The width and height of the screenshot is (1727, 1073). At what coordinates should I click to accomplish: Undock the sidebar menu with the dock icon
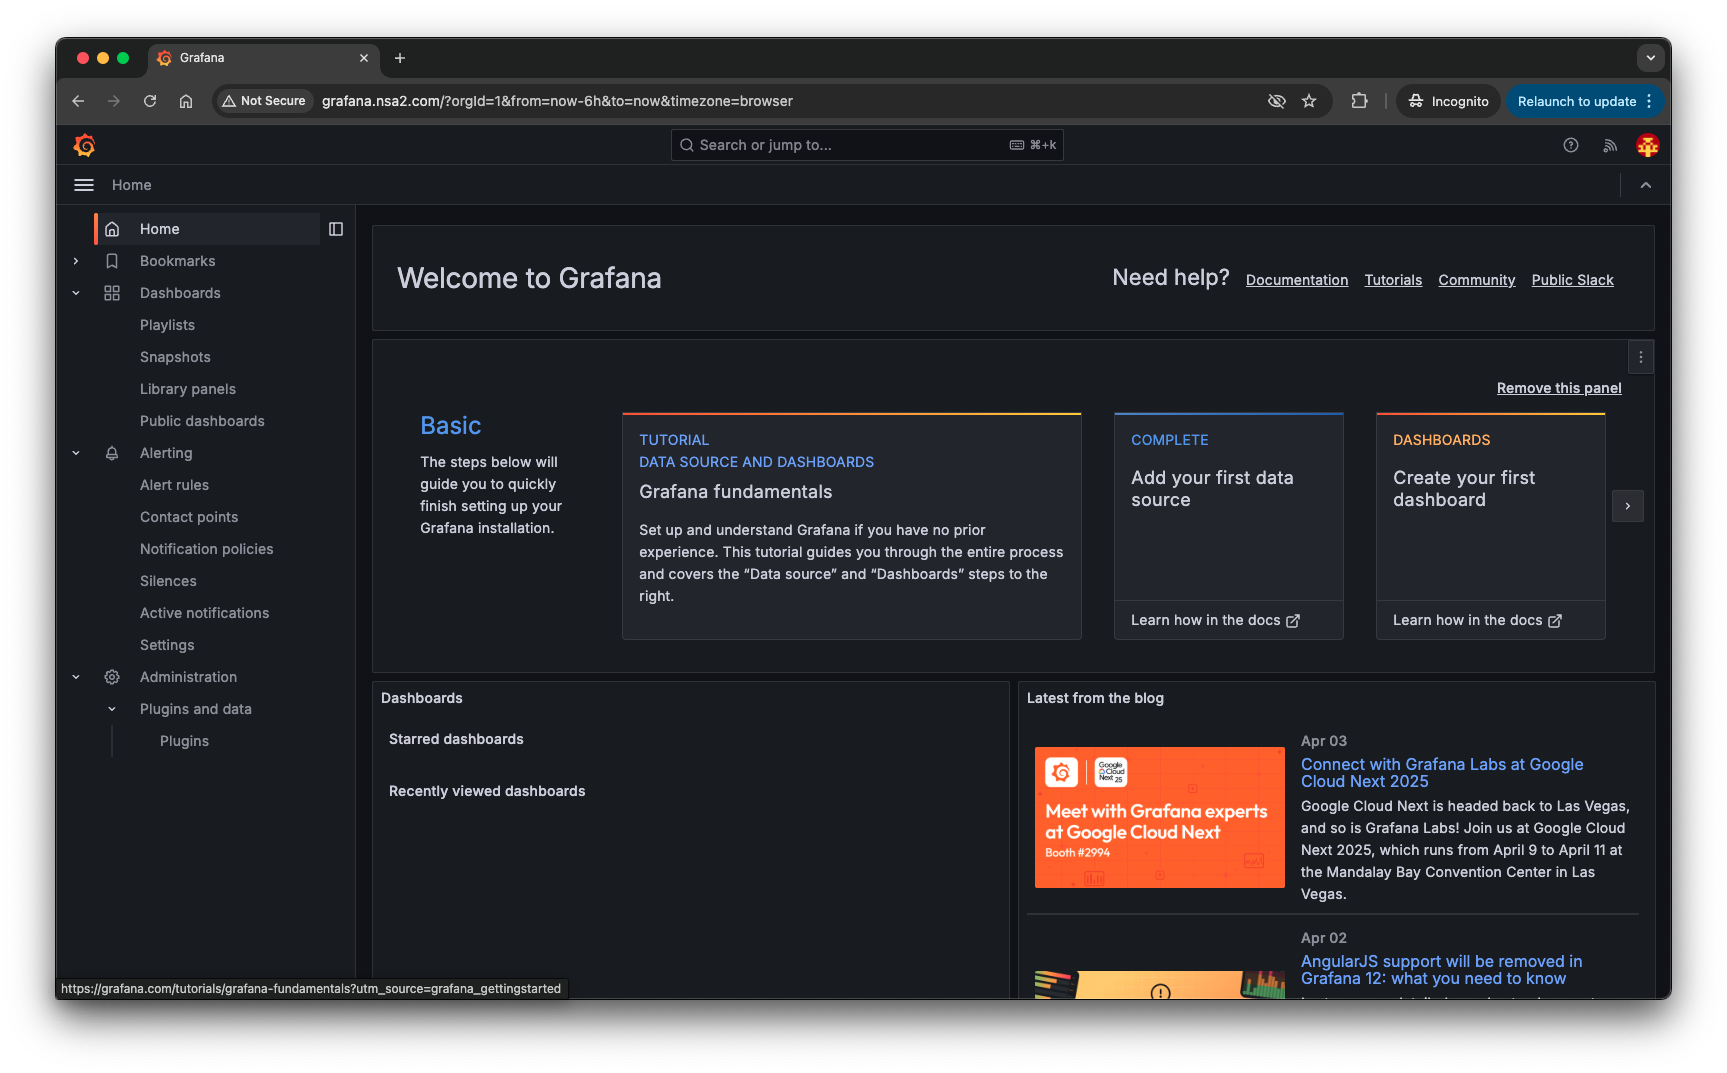click(336, 229)
